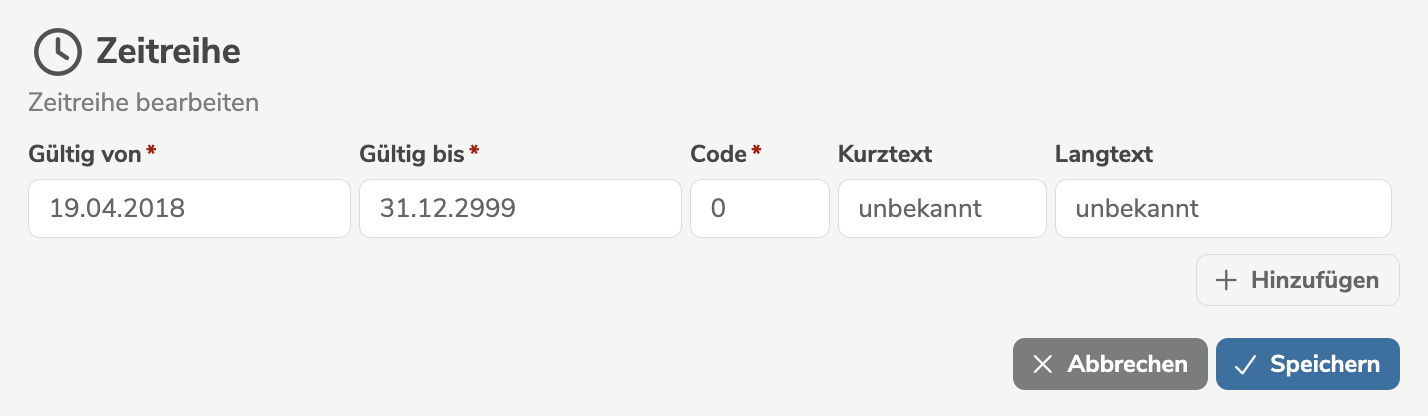Click the Zeitreihe bearbeiten subtitle
The height and width of the screenshot is (416, 1428).
click(x=144, y=102)
